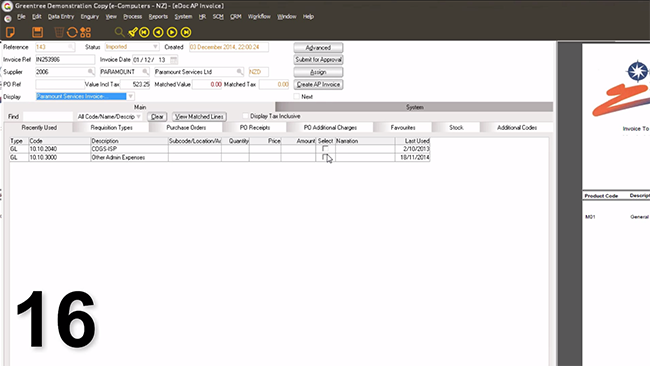Open the File menu
The width and height of the screenshot is (650, 366).
(21, 17)
